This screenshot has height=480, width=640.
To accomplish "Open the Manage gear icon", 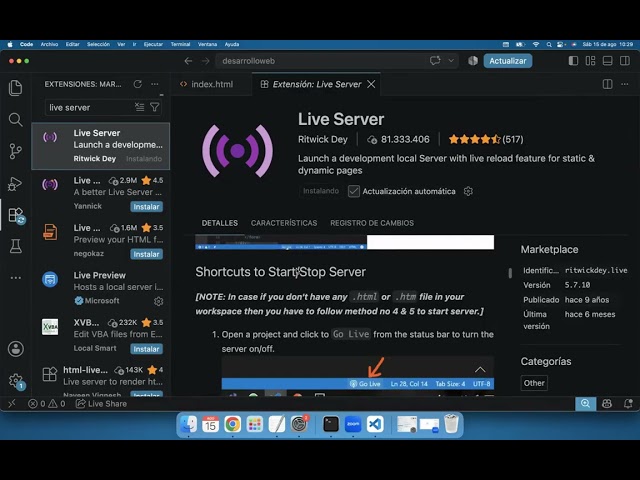I will point(16,381).
